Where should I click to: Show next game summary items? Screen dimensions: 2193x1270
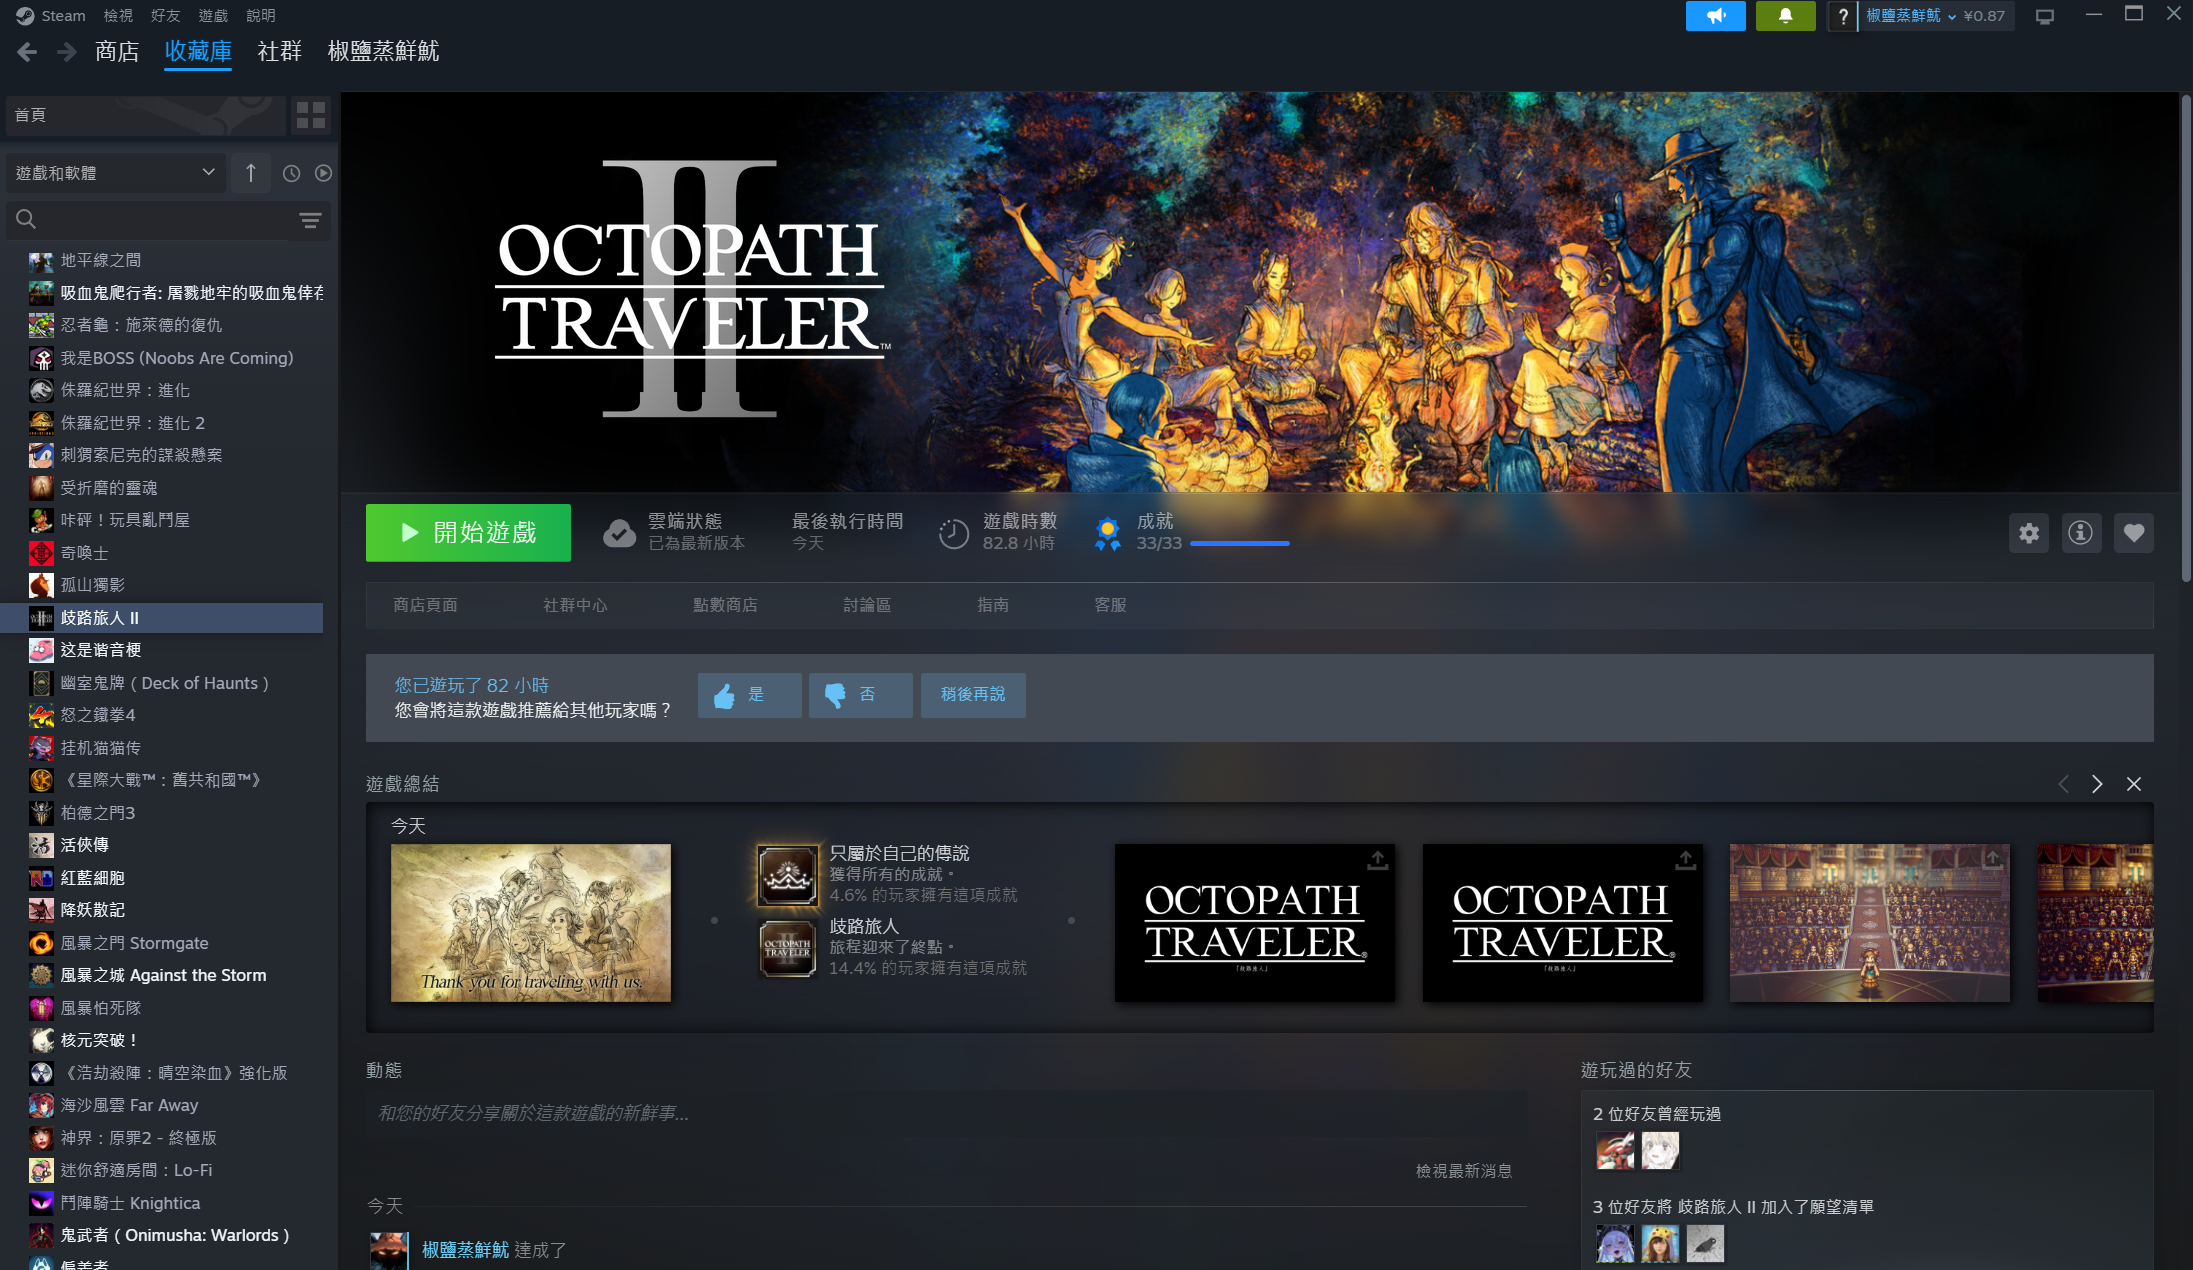[2097, 784]
